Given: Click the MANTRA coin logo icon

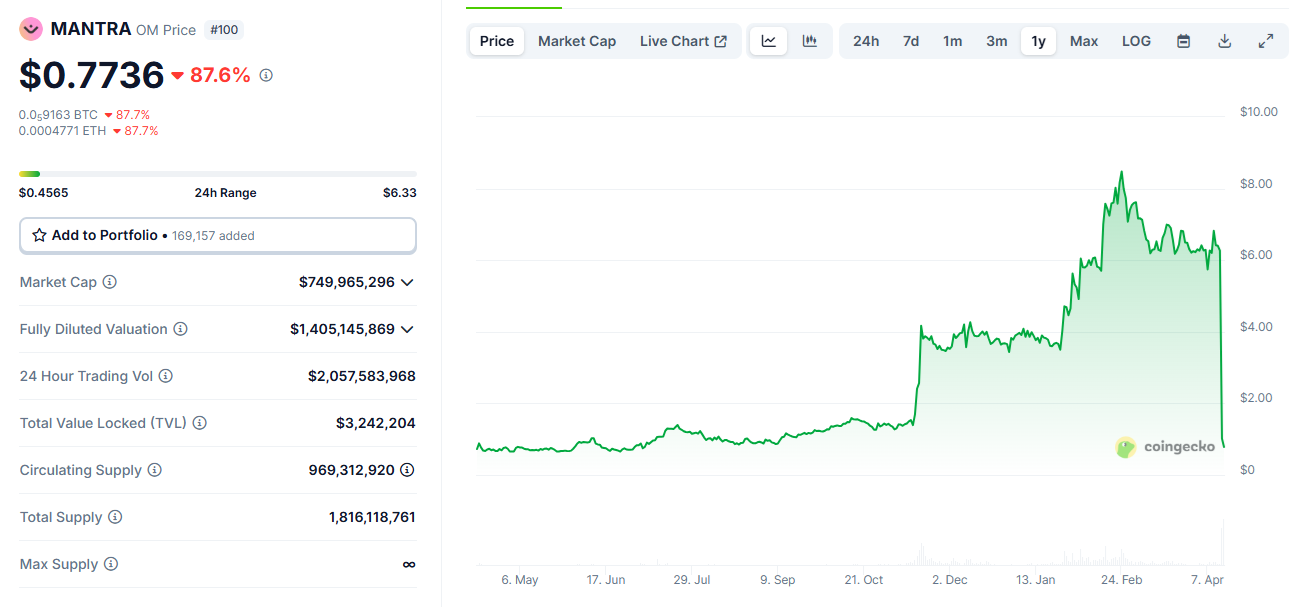Looking at the screenshot, I should coord(31,29).
